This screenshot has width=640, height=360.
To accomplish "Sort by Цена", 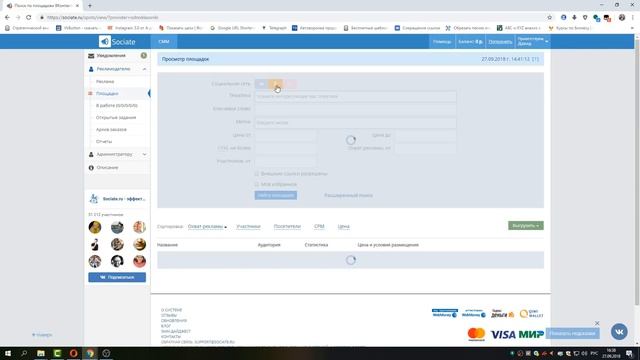I will point(343,227).
